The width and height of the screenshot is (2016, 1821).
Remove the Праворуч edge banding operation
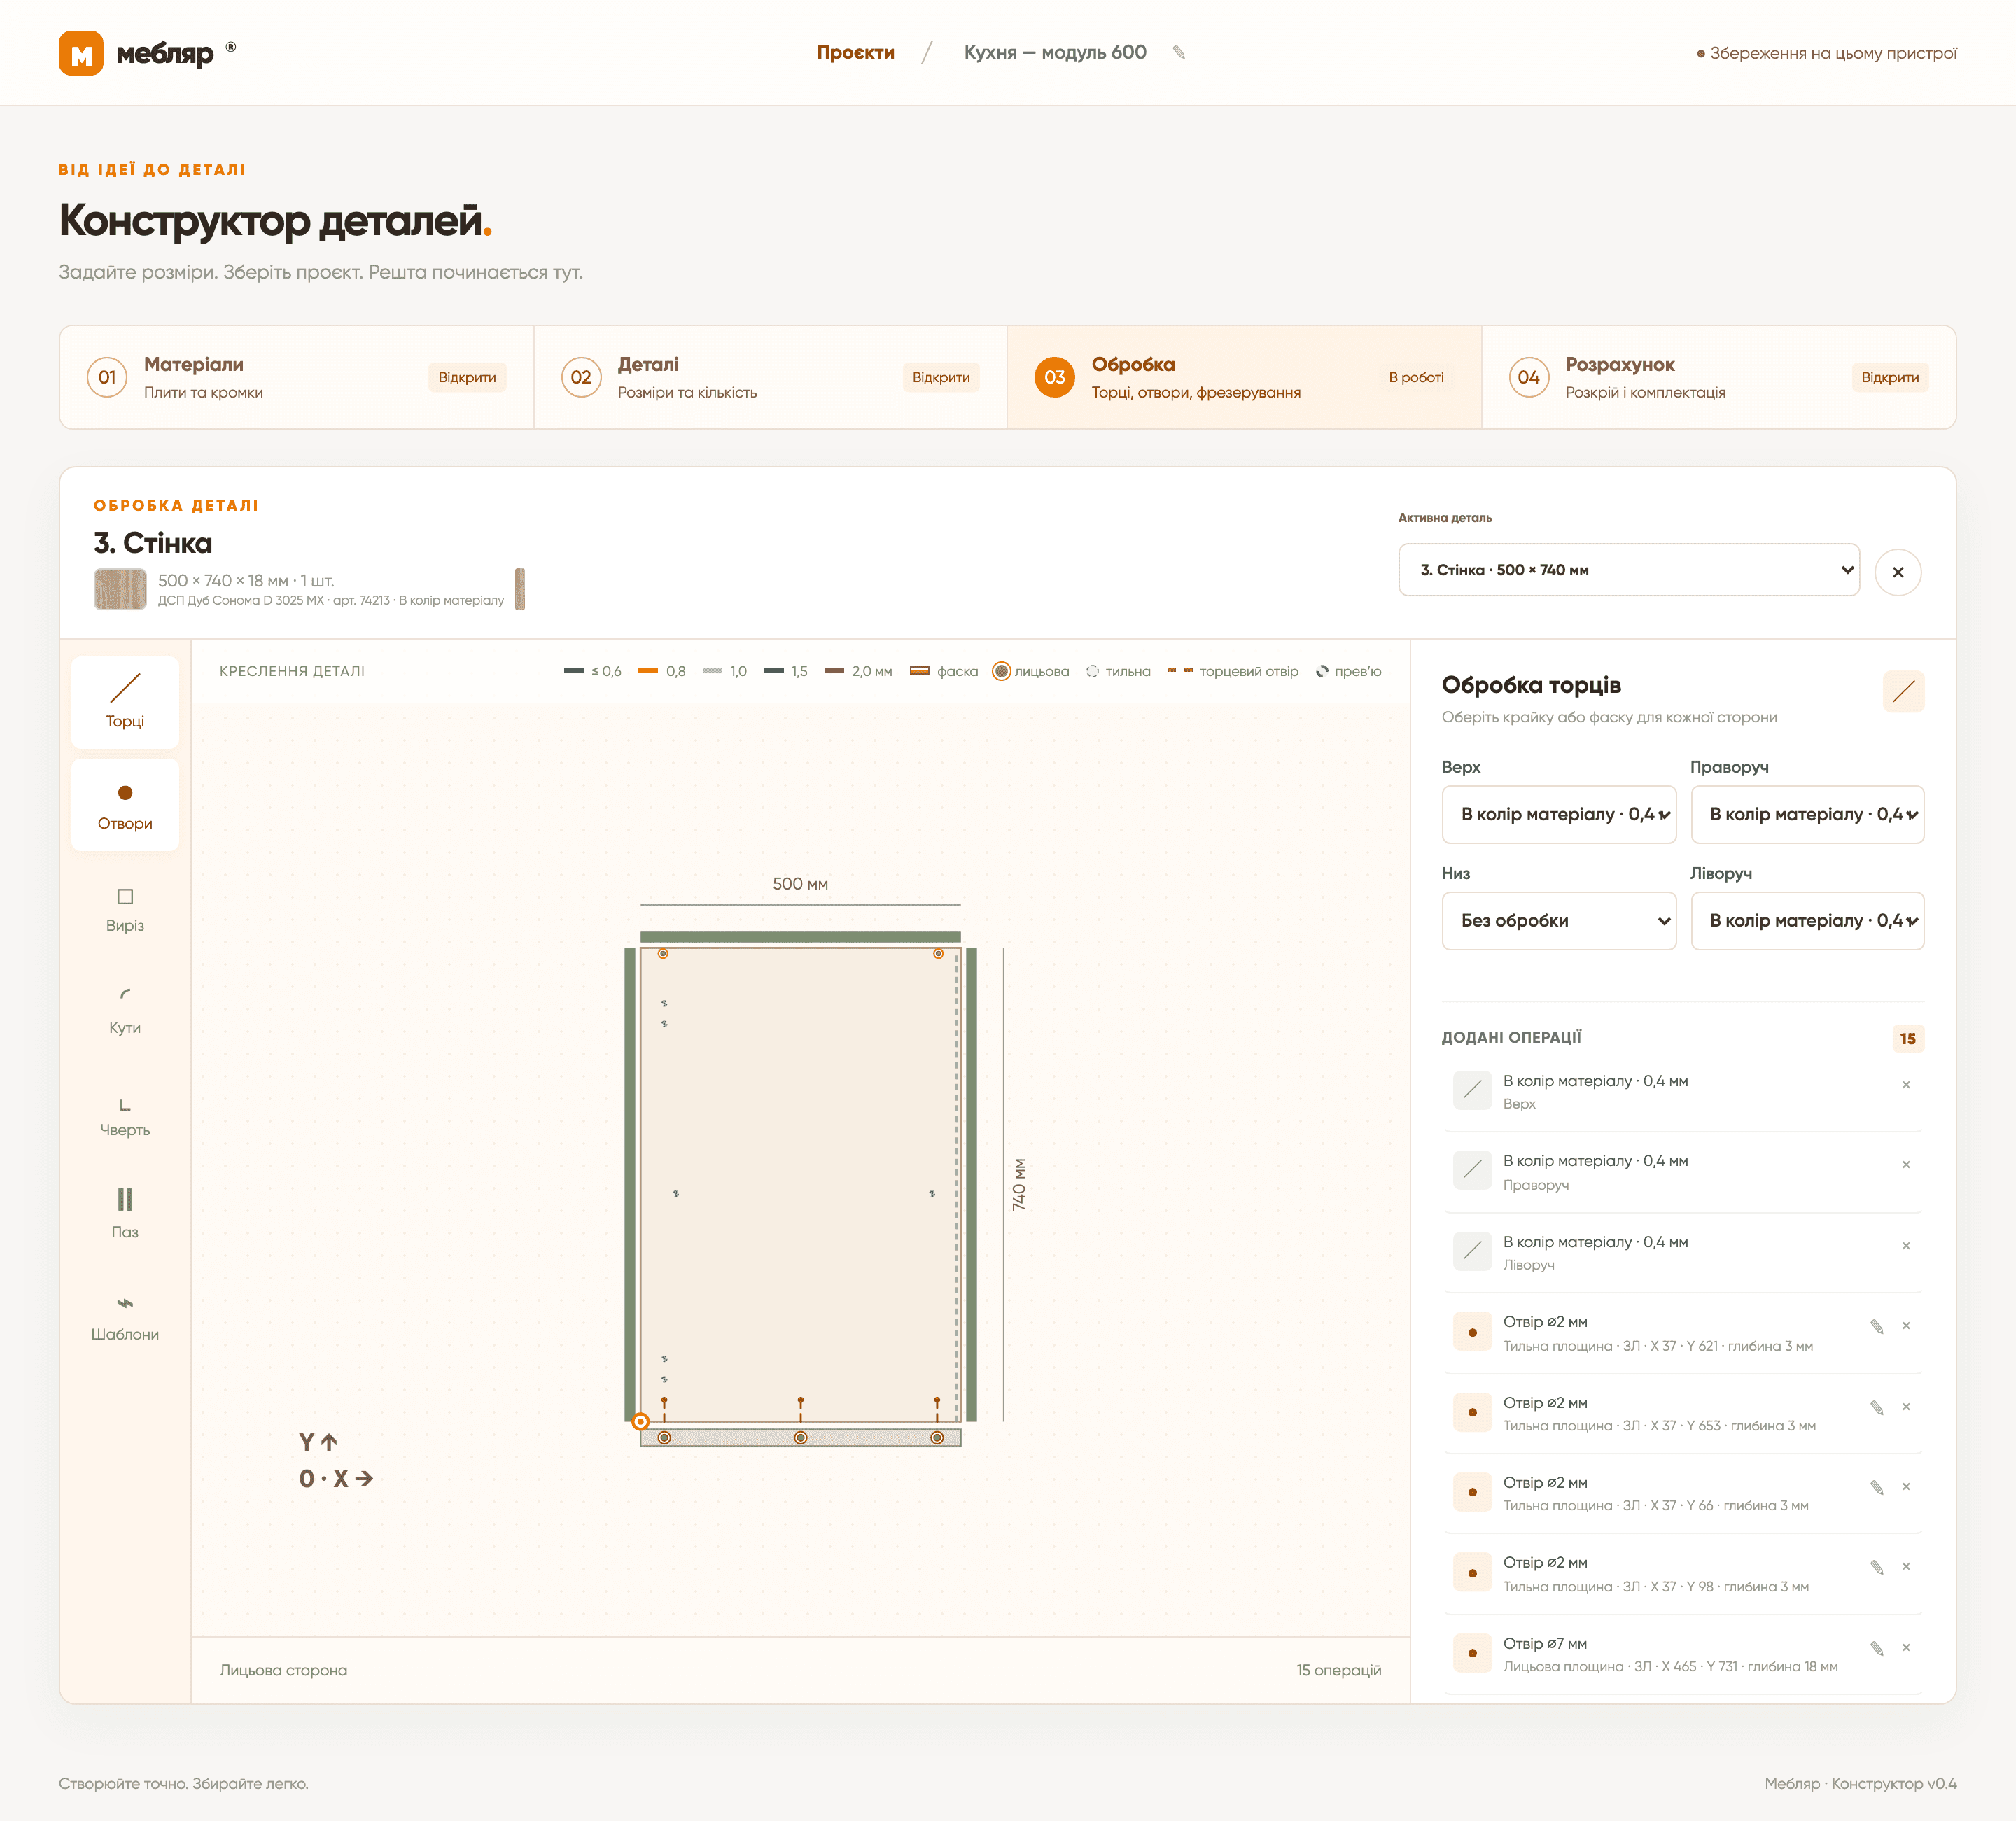(x=1905, y=1165)
